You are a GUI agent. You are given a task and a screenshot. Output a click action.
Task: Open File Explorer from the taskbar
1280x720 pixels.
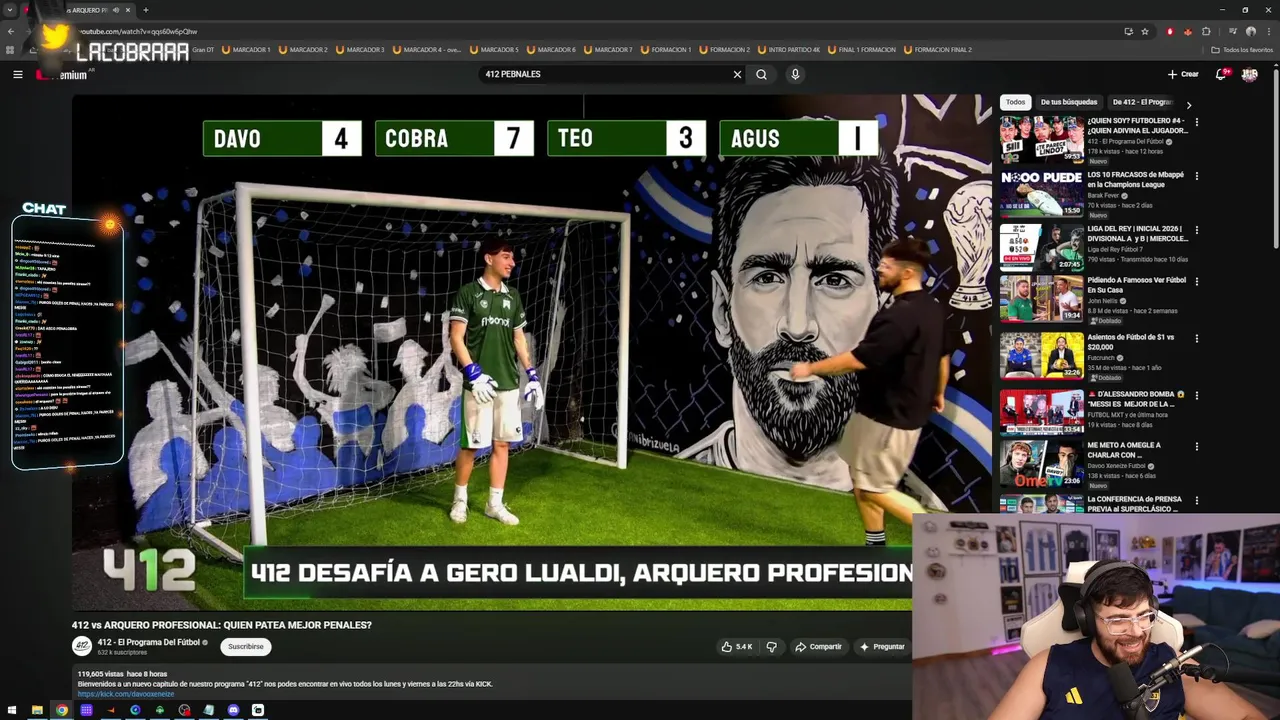pos(37,710)
